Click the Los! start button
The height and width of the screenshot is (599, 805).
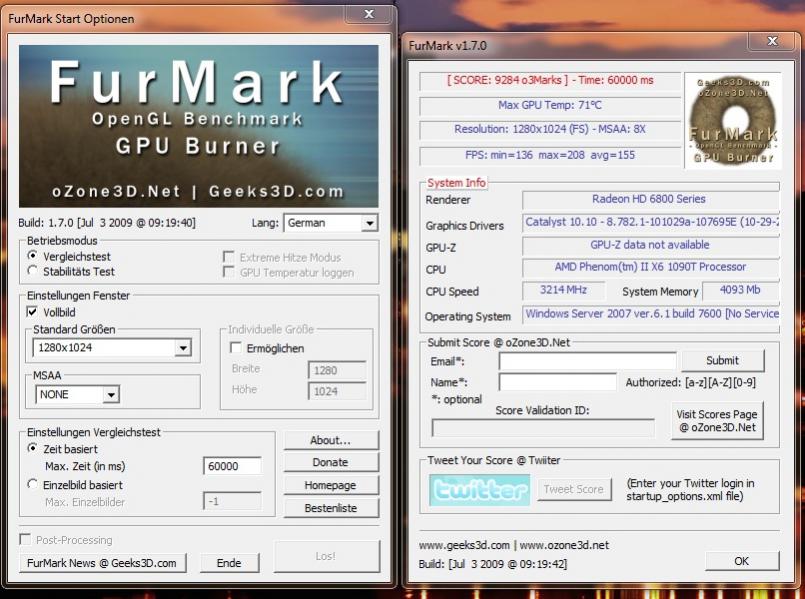pos(327,556)
